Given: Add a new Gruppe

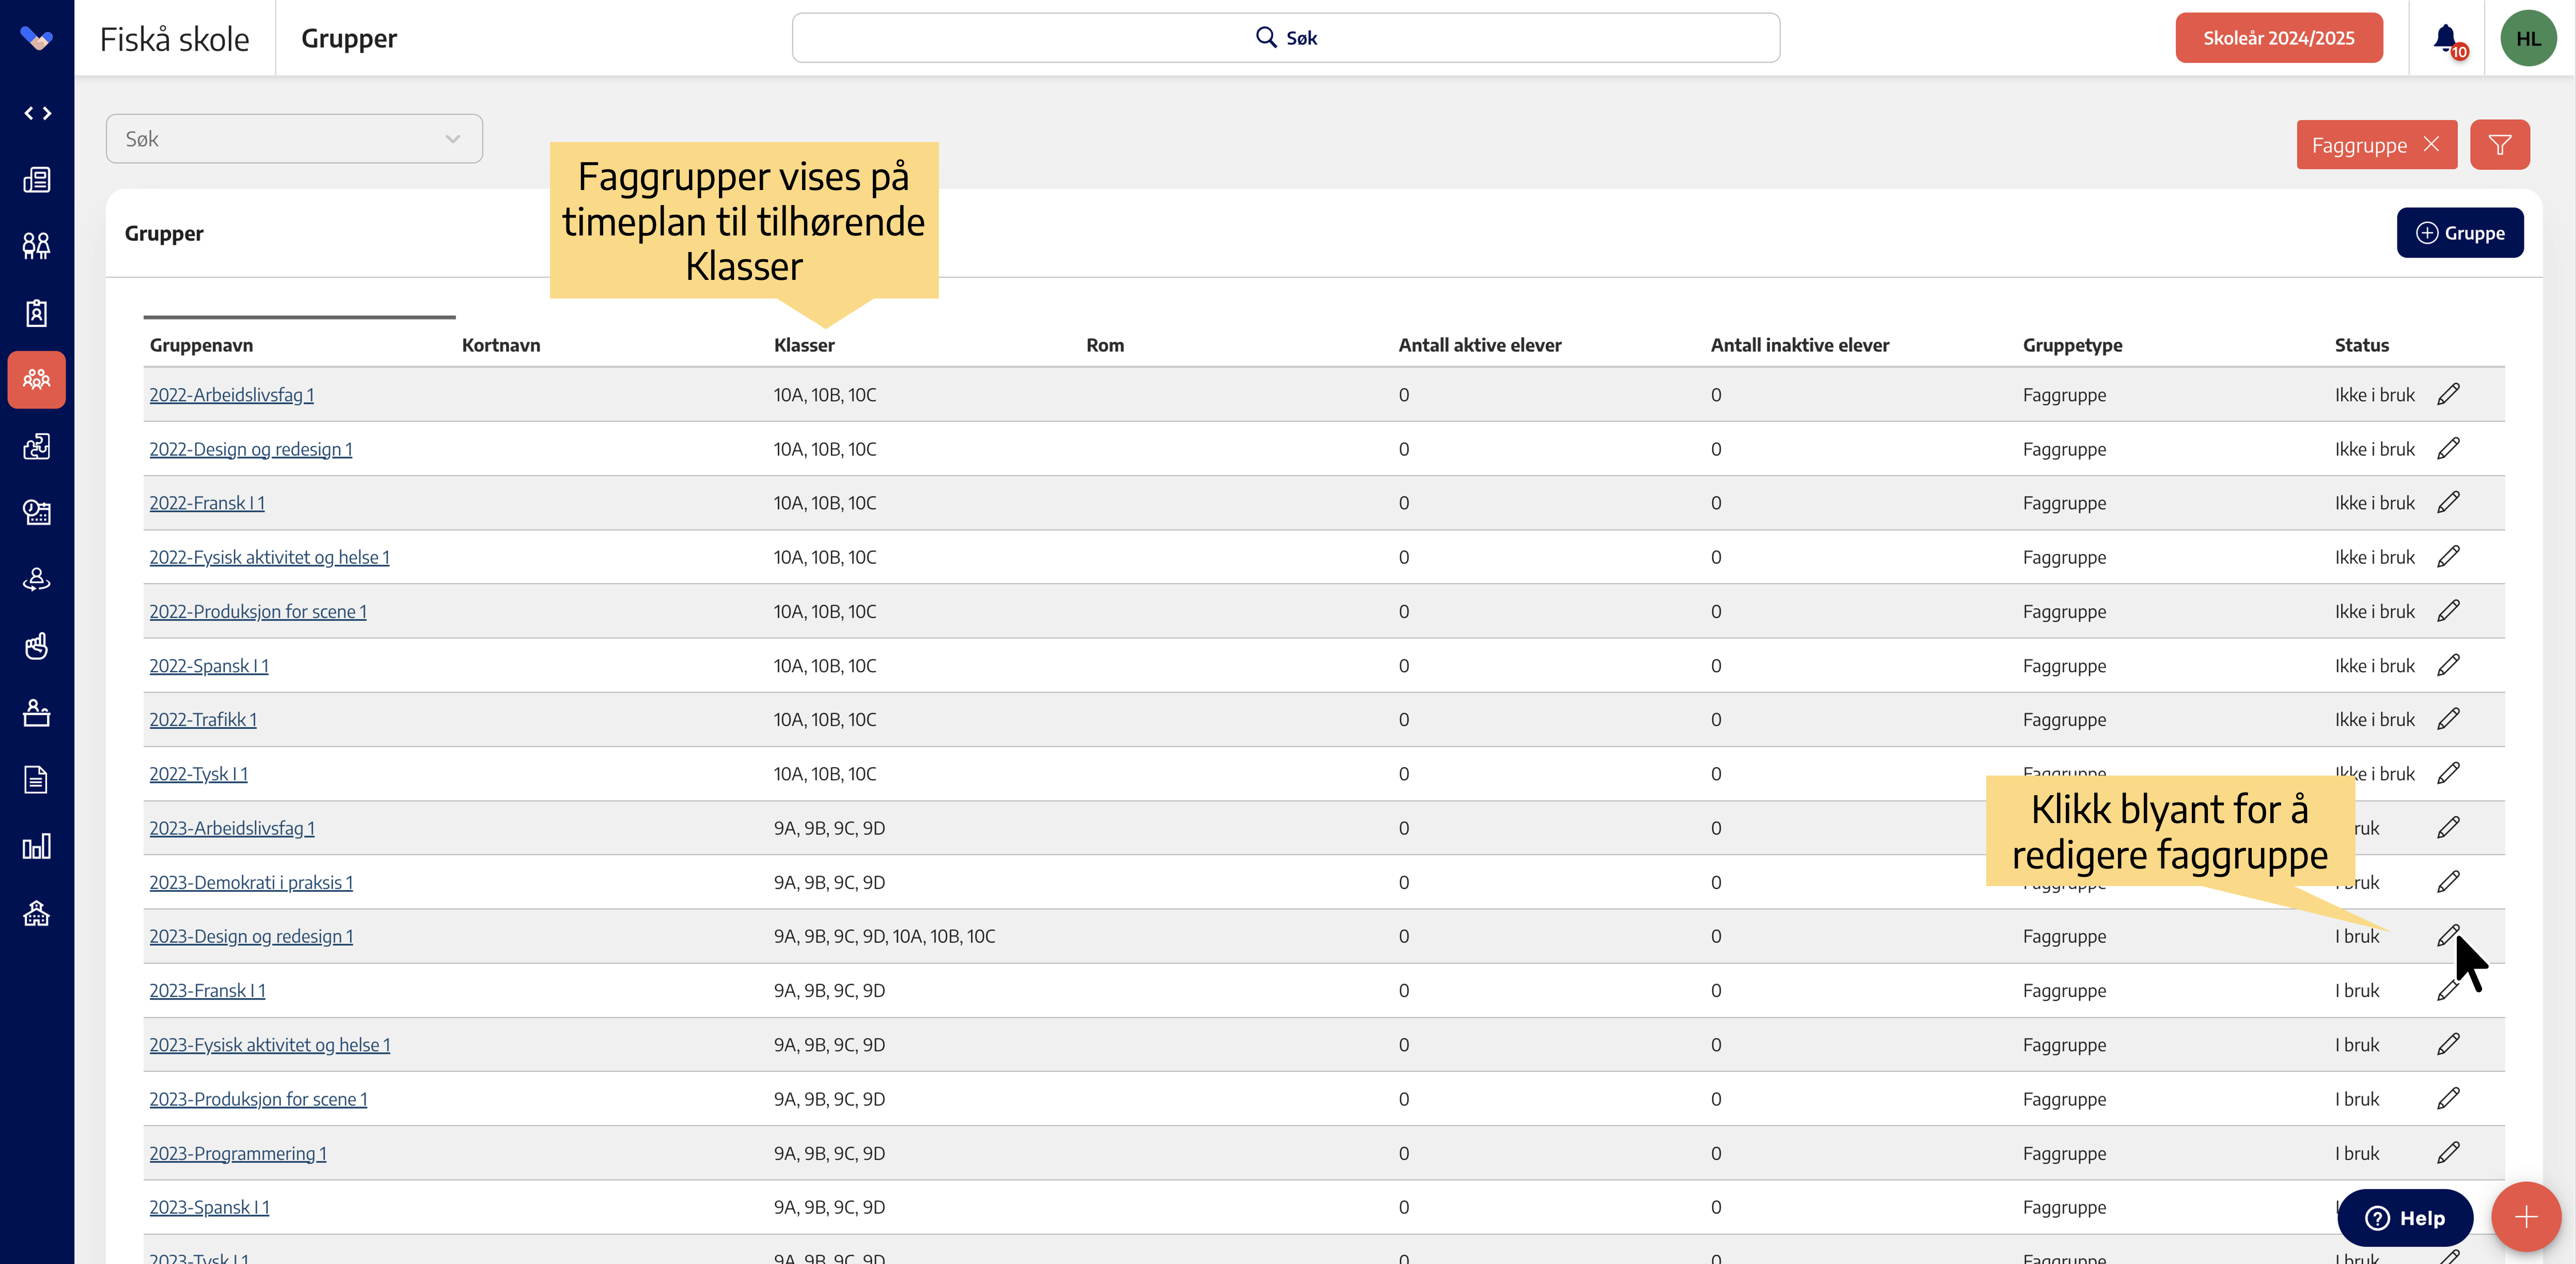Looking at the screenshot, I should (x=2460, y=233).
